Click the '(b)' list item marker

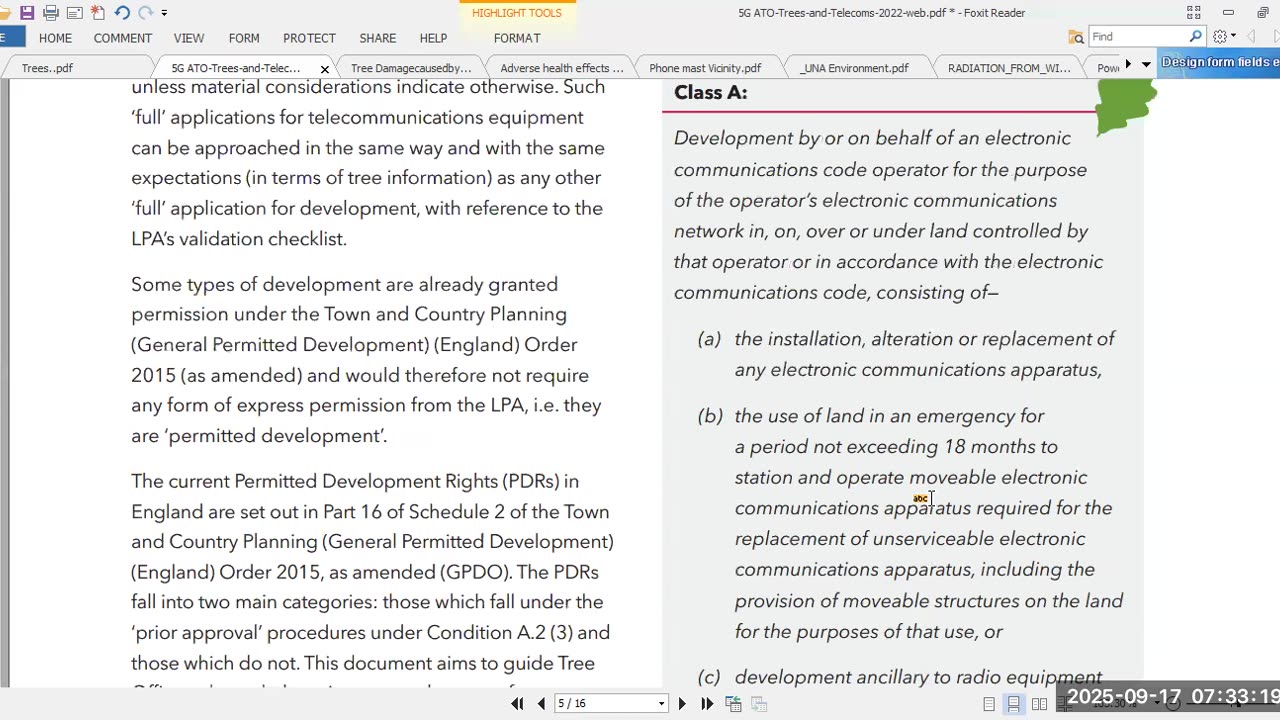coord(710,416)
